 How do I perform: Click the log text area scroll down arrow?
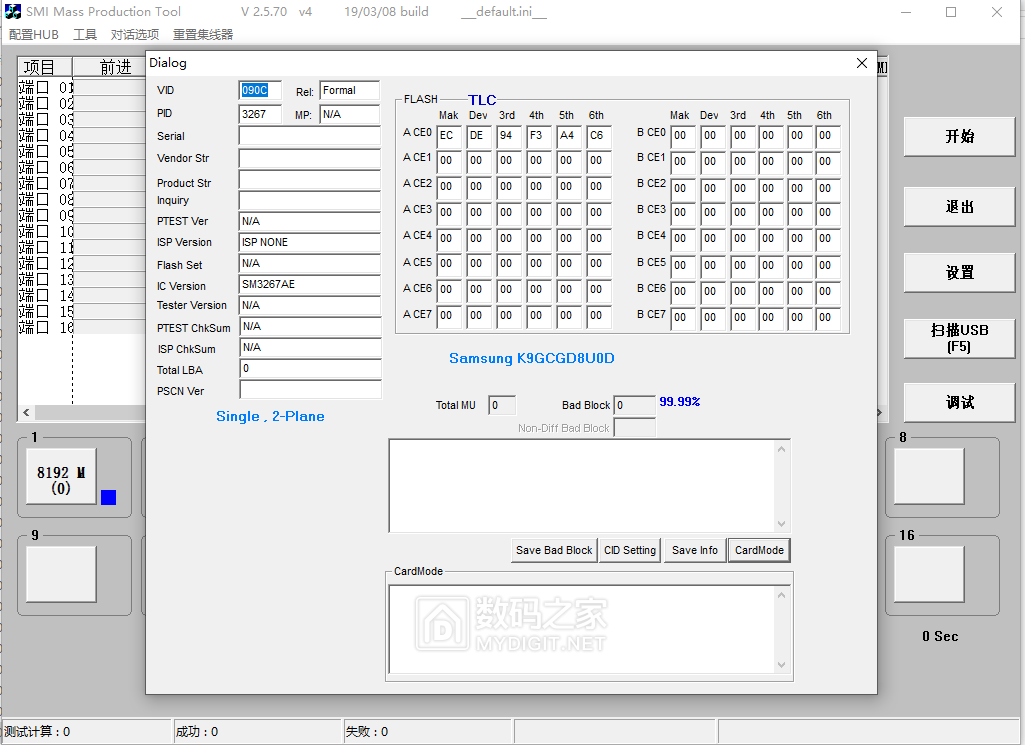coord(781,524)
